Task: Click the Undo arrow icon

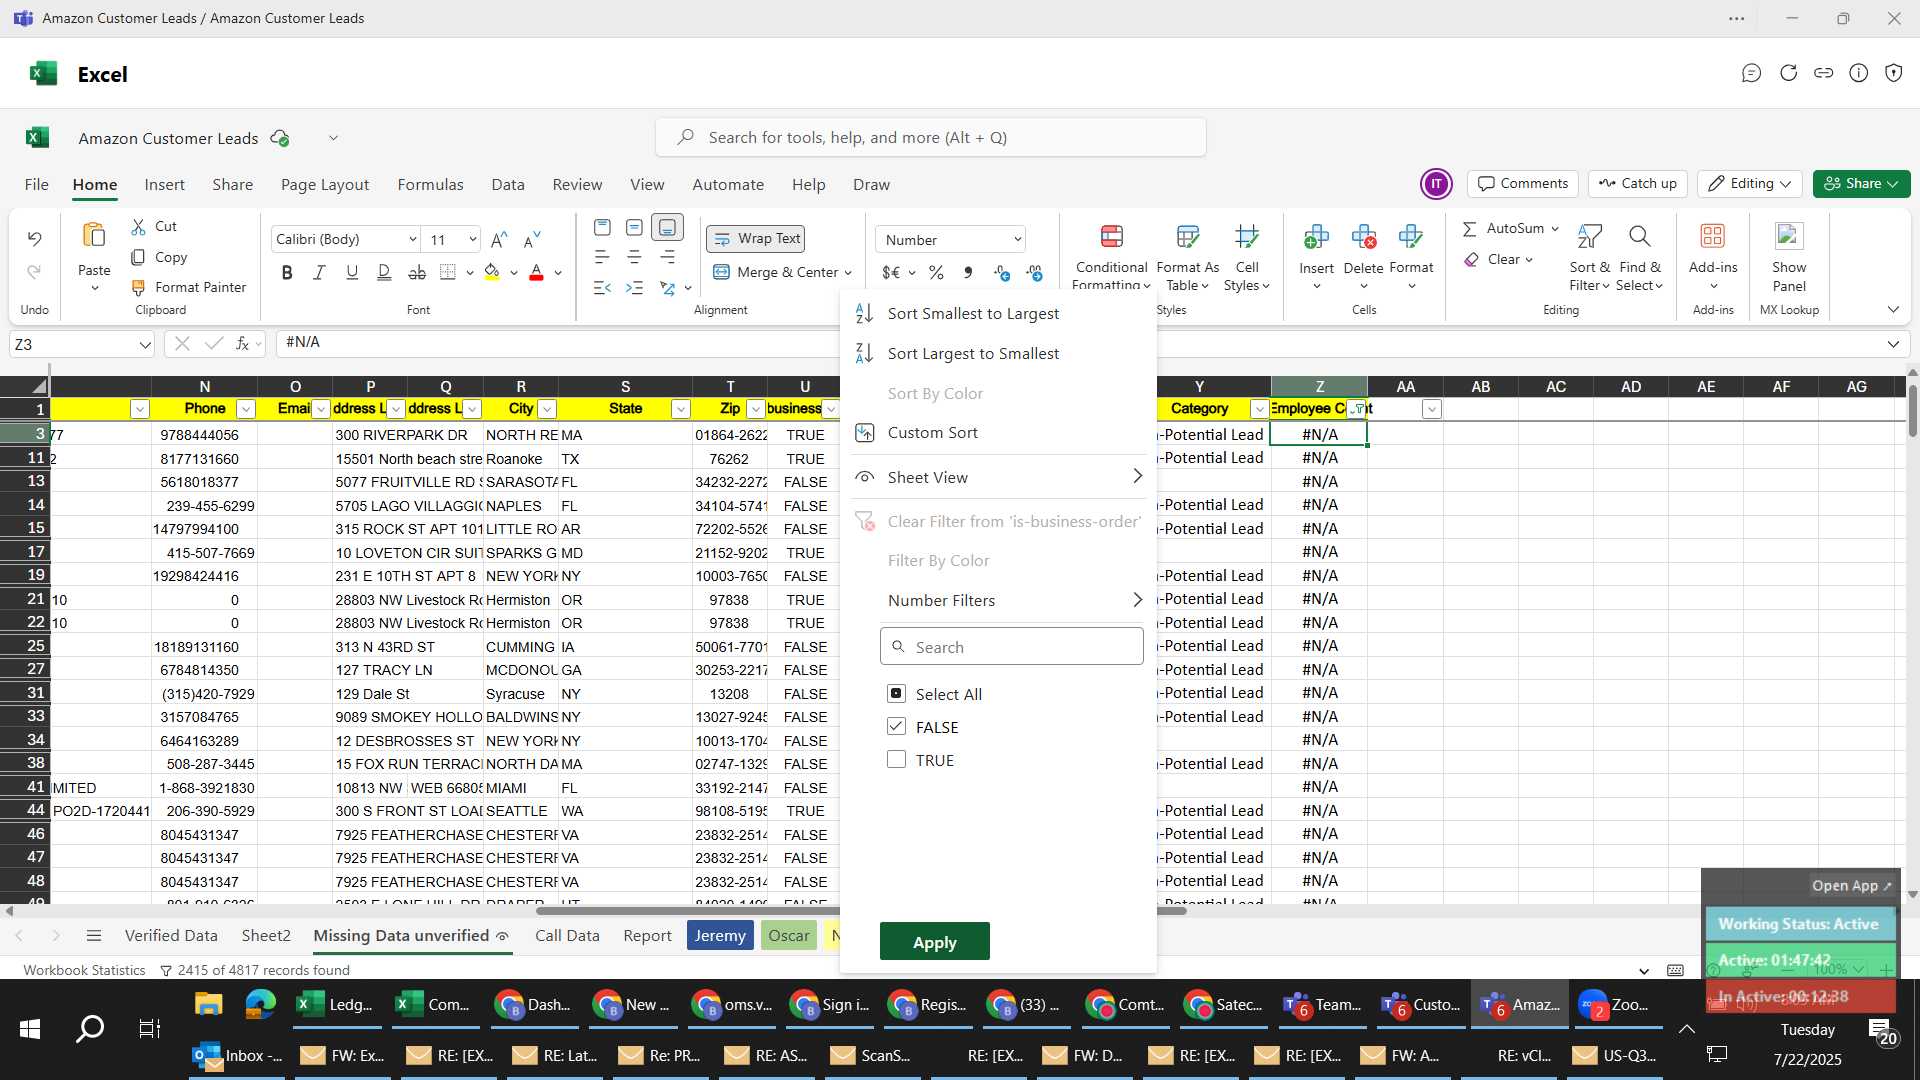Action: point(34,238)
